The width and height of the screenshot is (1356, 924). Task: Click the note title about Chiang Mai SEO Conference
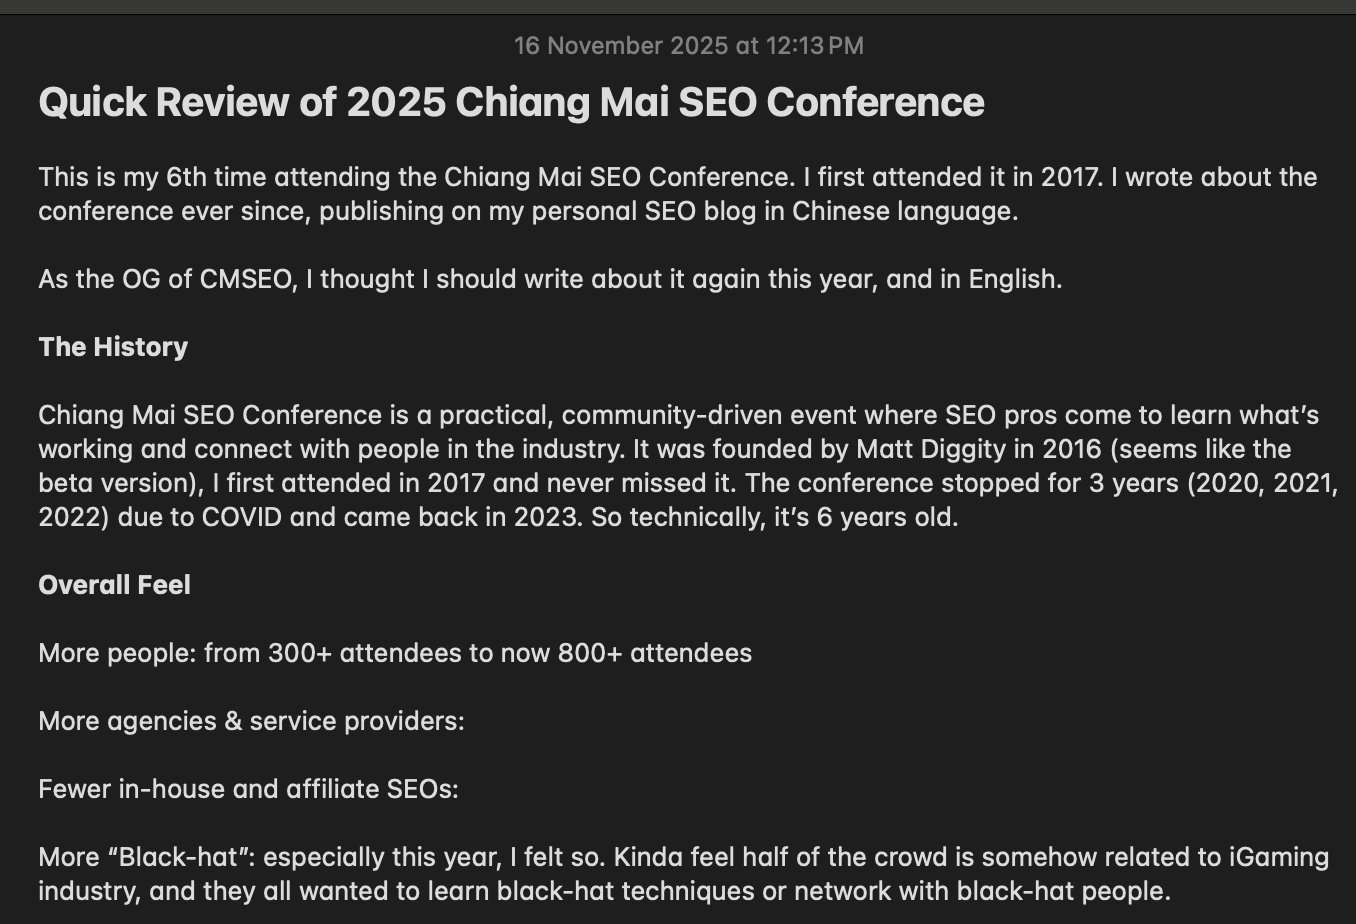click(511, 102)
